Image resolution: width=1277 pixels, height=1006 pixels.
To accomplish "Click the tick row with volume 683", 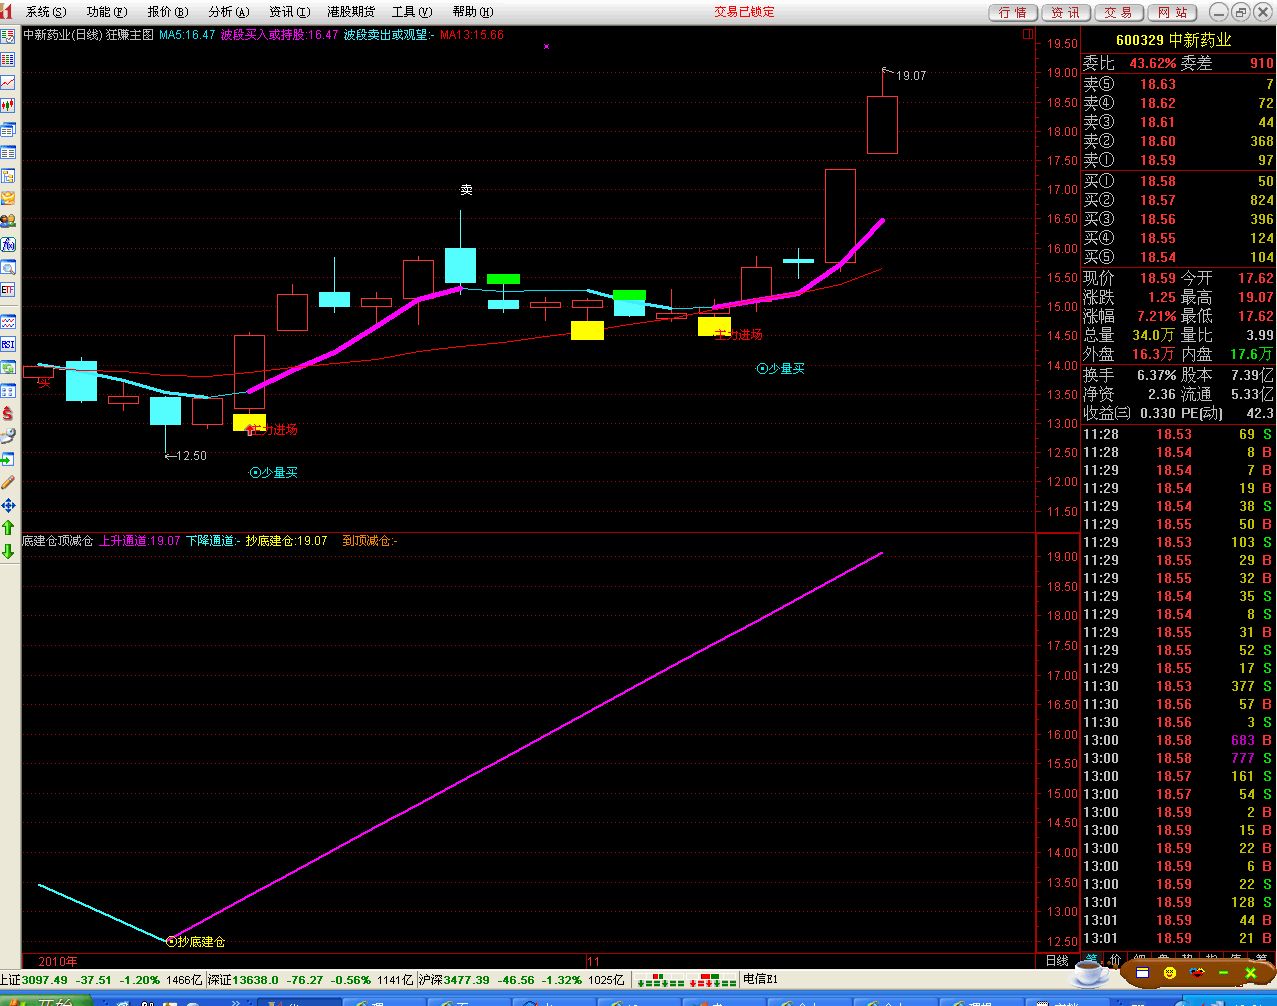I will (1179, 740).
